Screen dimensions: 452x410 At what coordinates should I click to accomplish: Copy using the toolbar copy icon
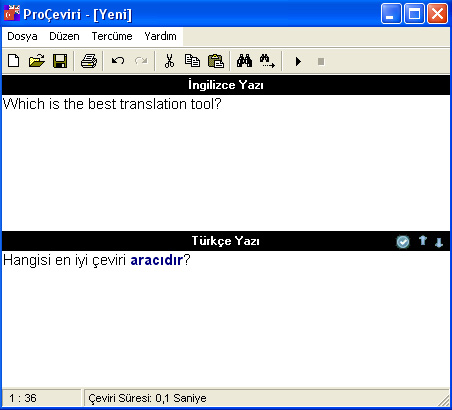[192, 61]
